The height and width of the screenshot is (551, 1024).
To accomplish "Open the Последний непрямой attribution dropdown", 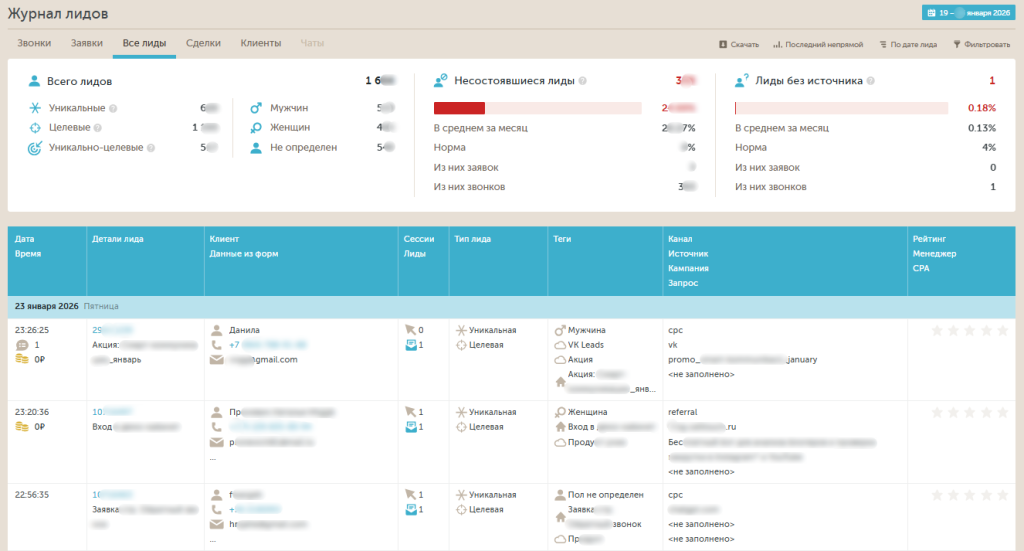I will pos(817,45).
